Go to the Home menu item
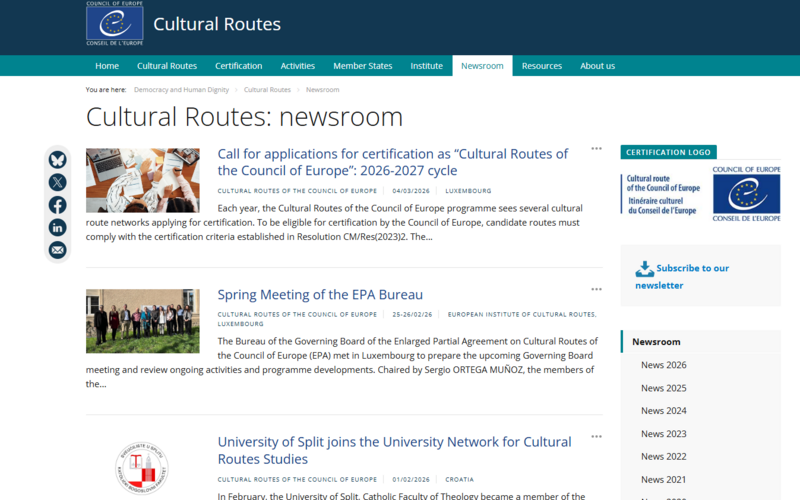 point(107,66)
